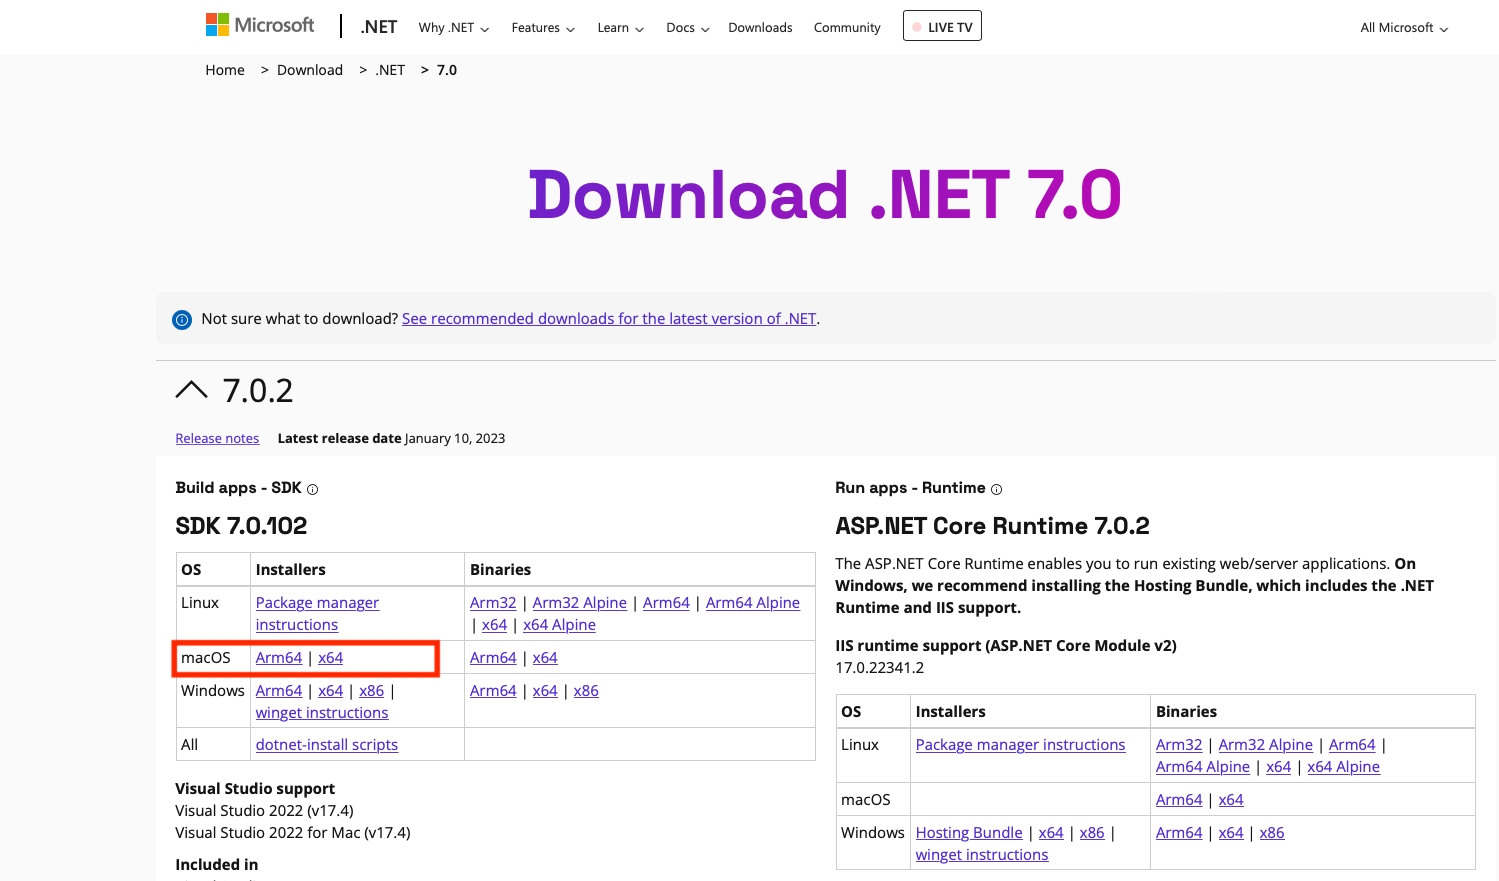1499x881 pixels.
Task: Click the info icon before "Not sure what to download?"
Action: tap(181, 318)
